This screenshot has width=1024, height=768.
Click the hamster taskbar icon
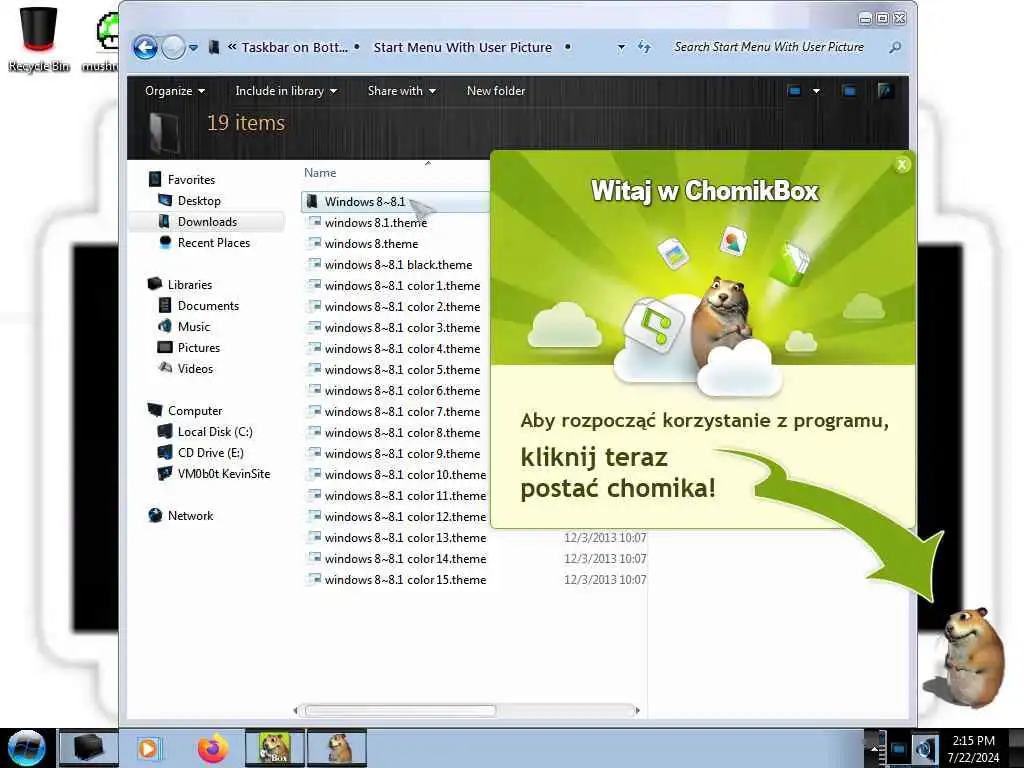pyautogui.click(x=338, y=748)
